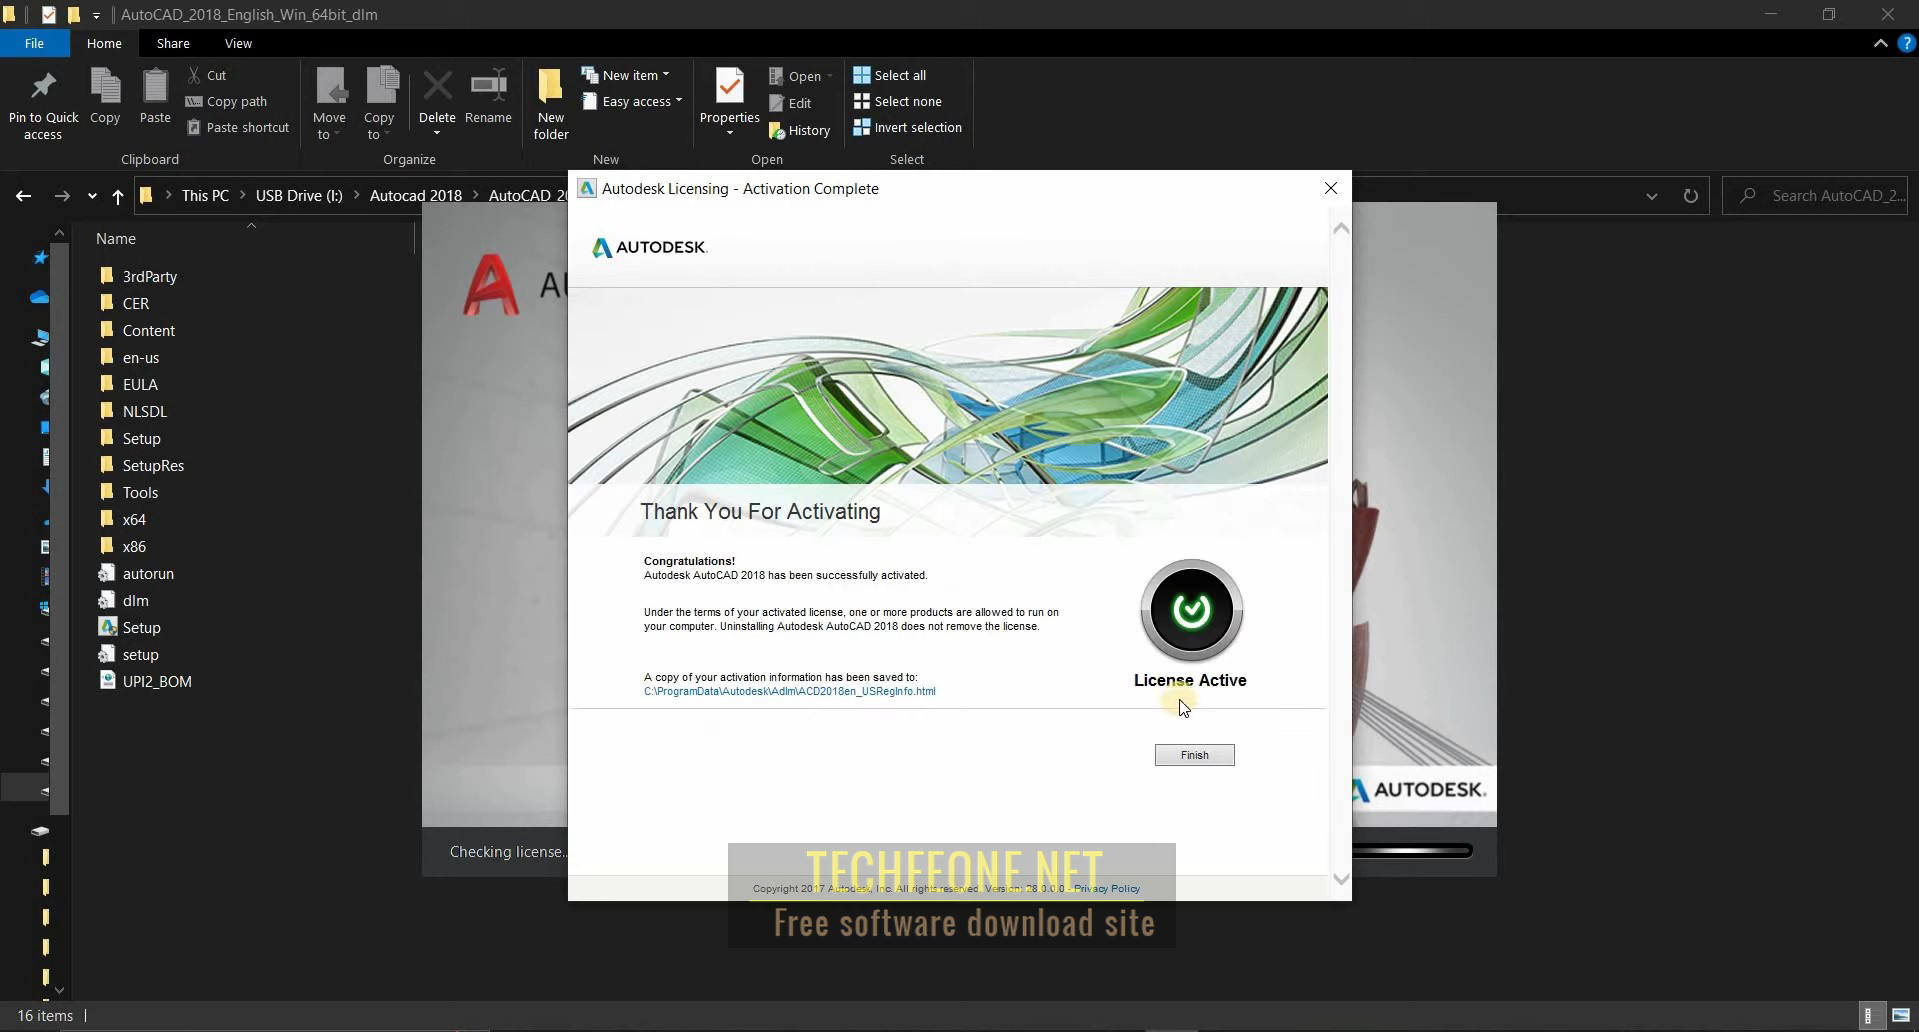
Task: Click the Open ribbon option
Action: click(x=801, y=76)
